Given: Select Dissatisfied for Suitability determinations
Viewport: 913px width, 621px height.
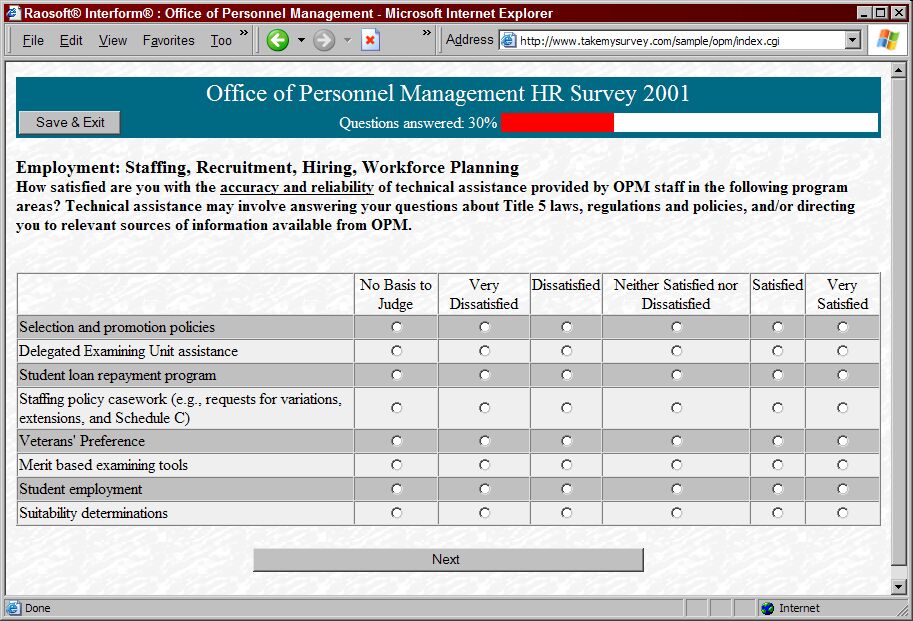Looking at the screenshot, I should [567, 513].
